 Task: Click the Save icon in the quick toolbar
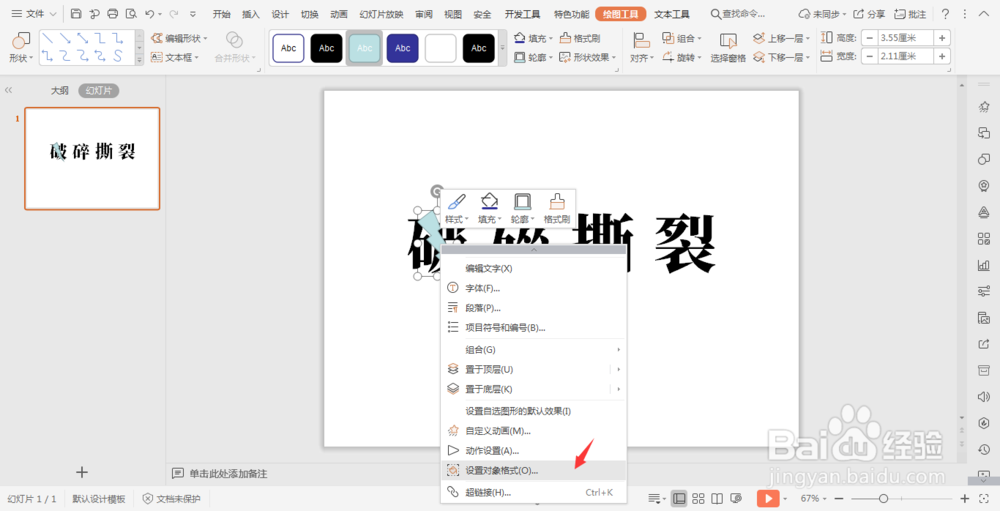pyautogui.click(x=76, y=13)
